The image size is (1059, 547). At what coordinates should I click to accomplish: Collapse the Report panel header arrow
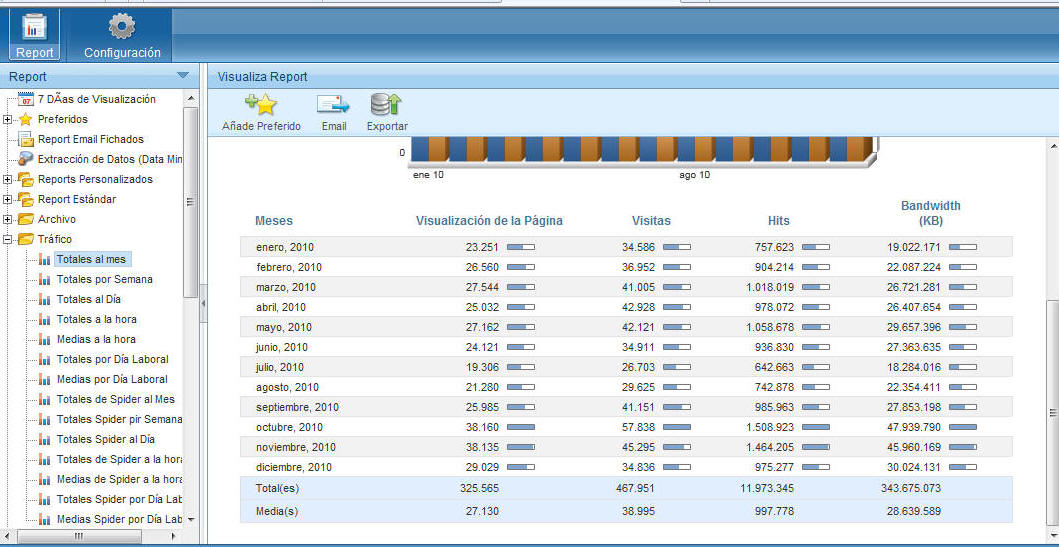tap(182, 75)
